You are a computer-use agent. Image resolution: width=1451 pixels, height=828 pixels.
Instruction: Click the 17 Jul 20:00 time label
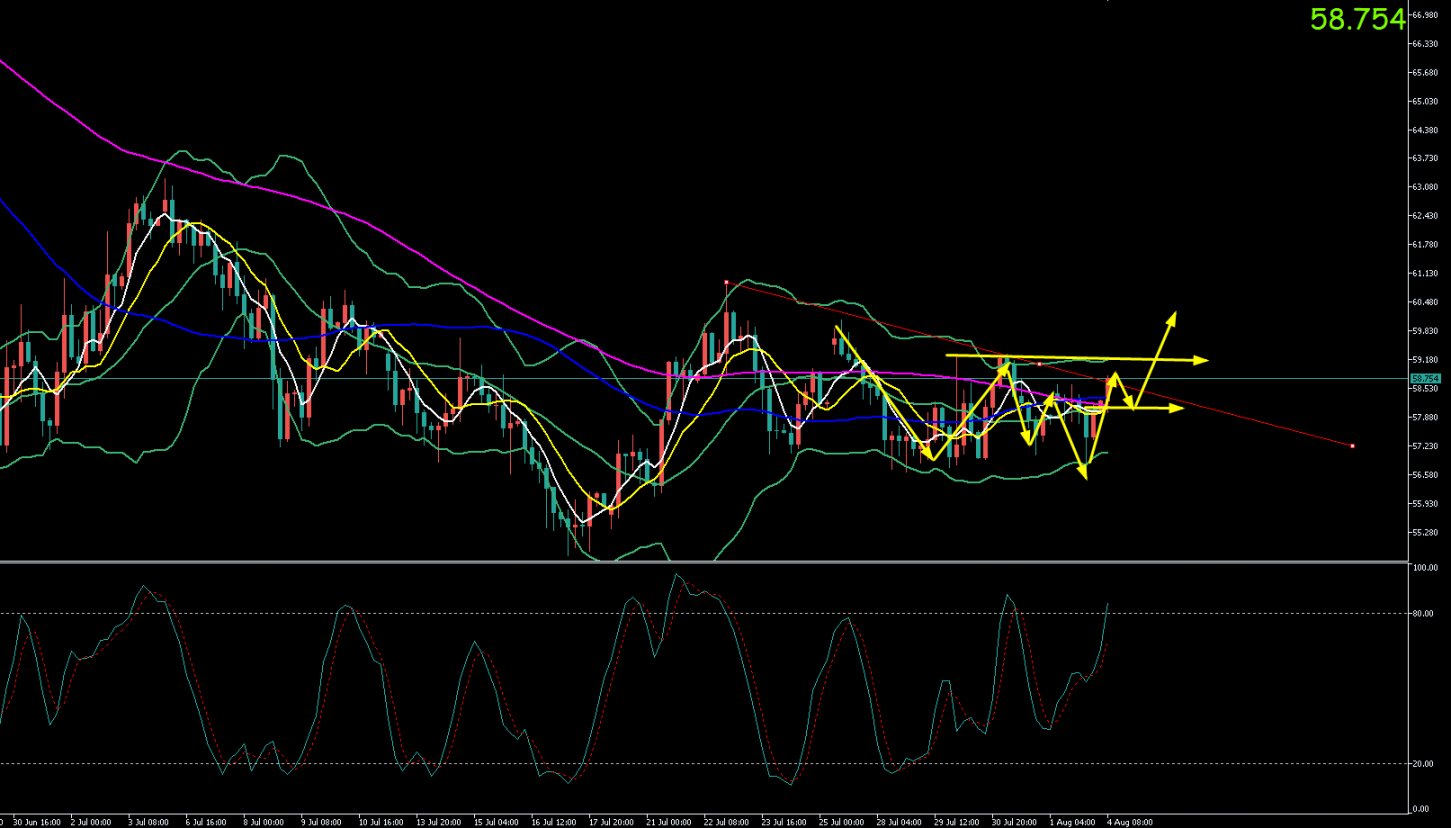[x=610, y=822]
